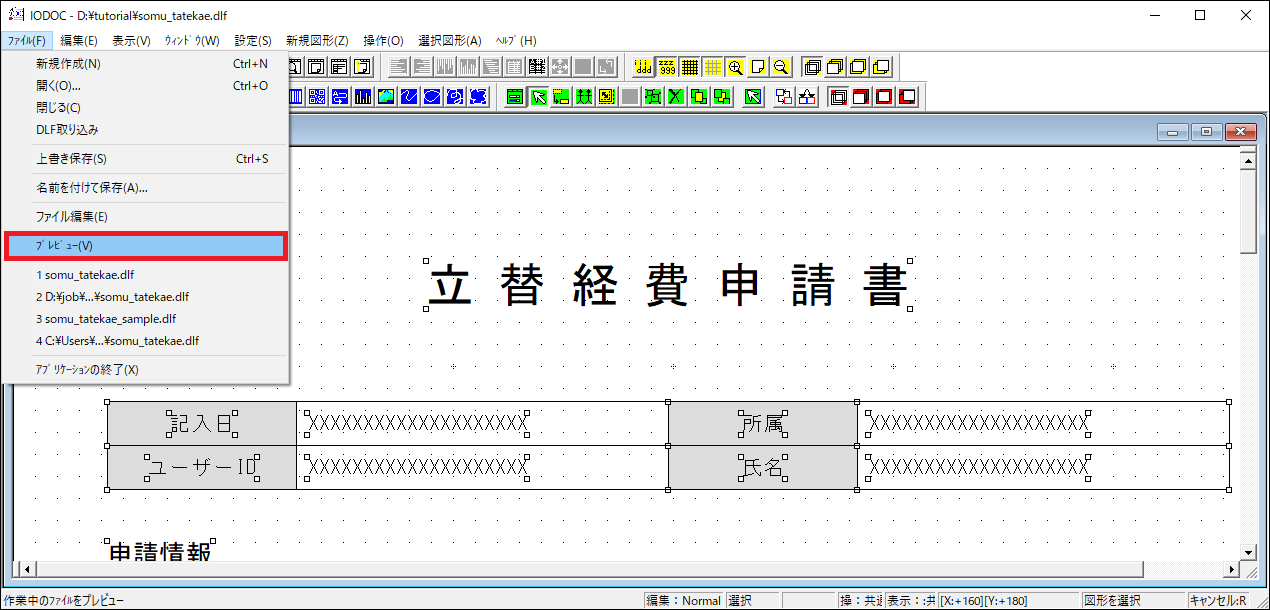The width and height of the screenshot is (1270, 610).
Task: Click the yellow 'zzz 999' display icon
Action: tap(667, 67)
